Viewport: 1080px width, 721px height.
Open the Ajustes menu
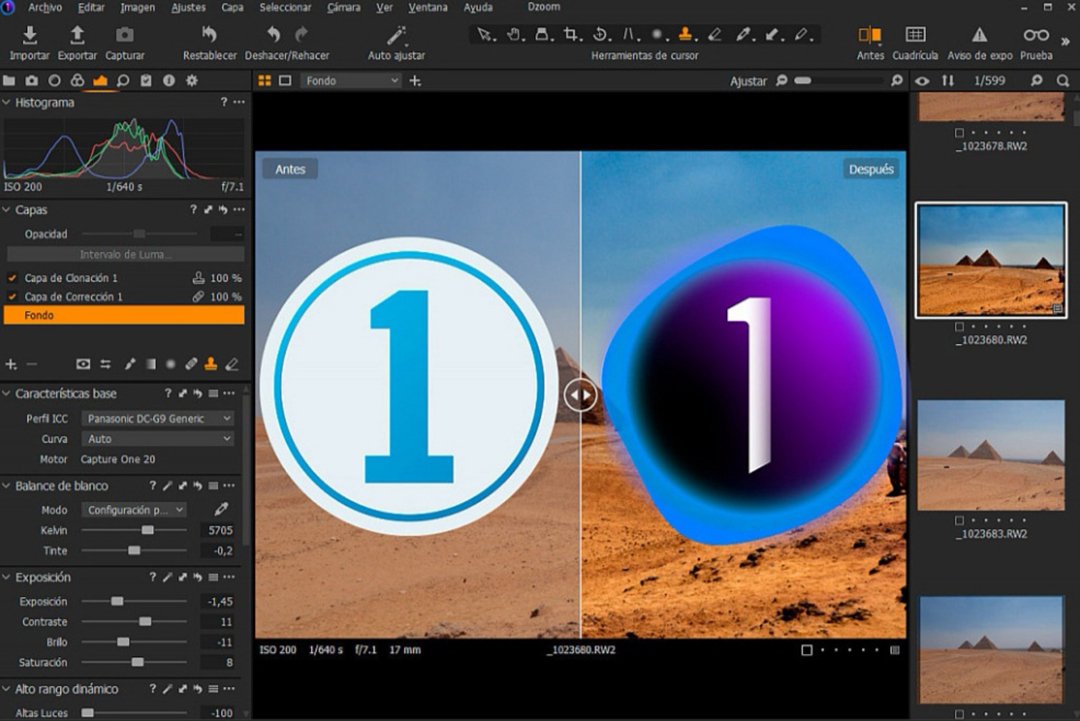(188, 7)
